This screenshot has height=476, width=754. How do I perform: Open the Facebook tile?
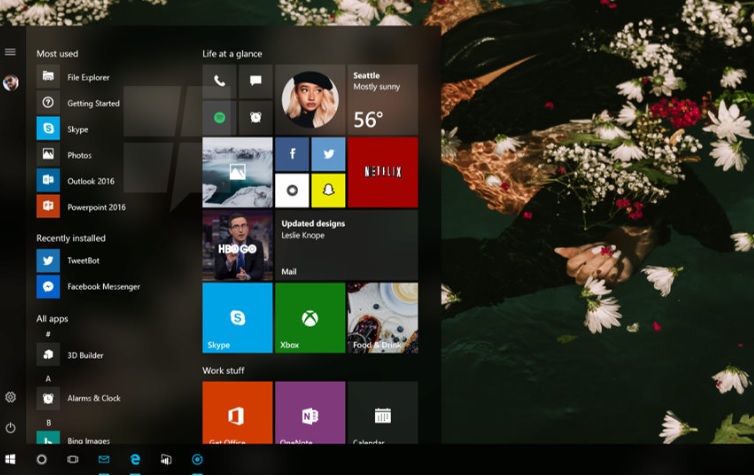[x=292, y=154]
